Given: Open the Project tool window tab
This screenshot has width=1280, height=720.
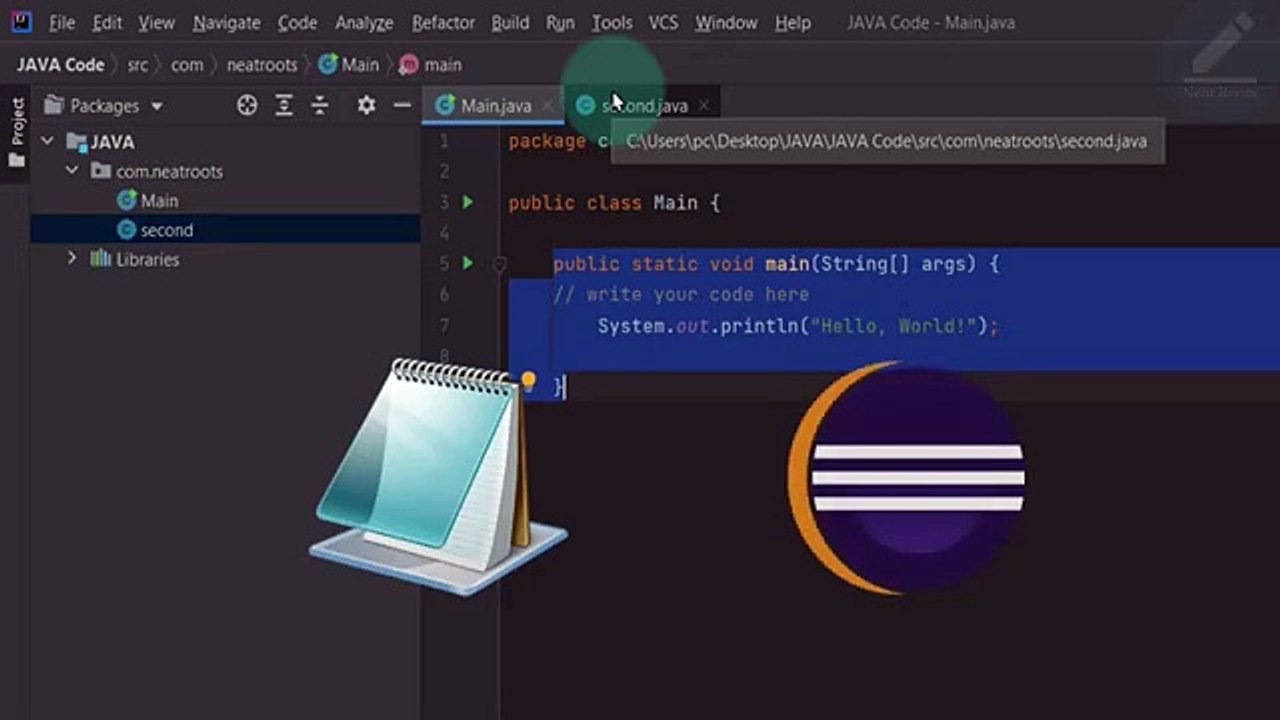Looking at the screenshot, I should [17, 132].
